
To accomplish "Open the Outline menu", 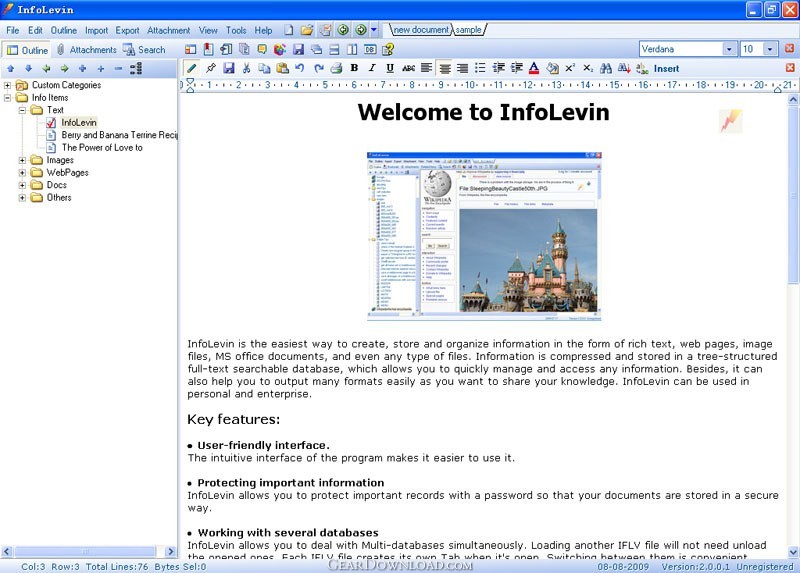I will 63,30.
